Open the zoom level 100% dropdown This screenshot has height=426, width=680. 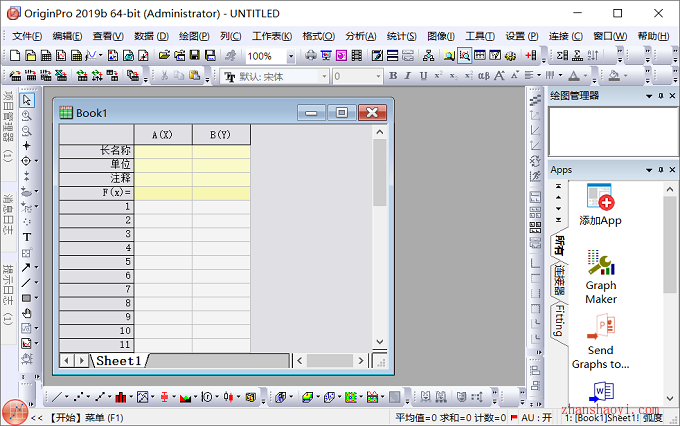pyautogui.click(x=291, y=56)
